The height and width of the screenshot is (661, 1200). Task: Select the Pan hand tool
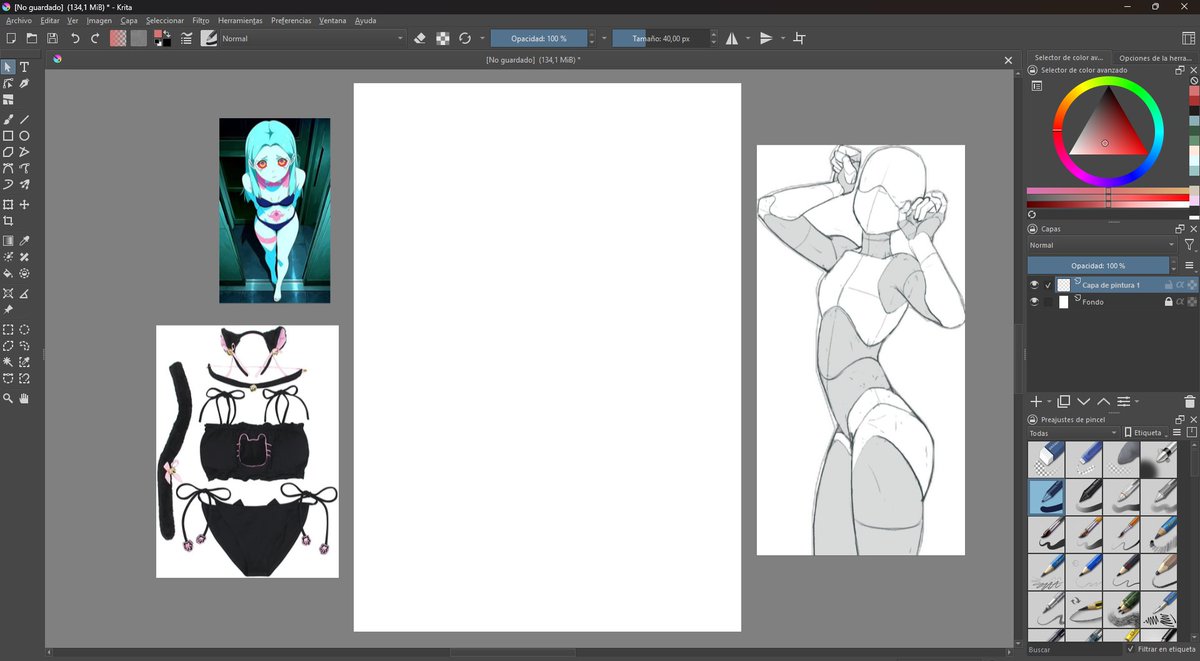tap(24, 399)
